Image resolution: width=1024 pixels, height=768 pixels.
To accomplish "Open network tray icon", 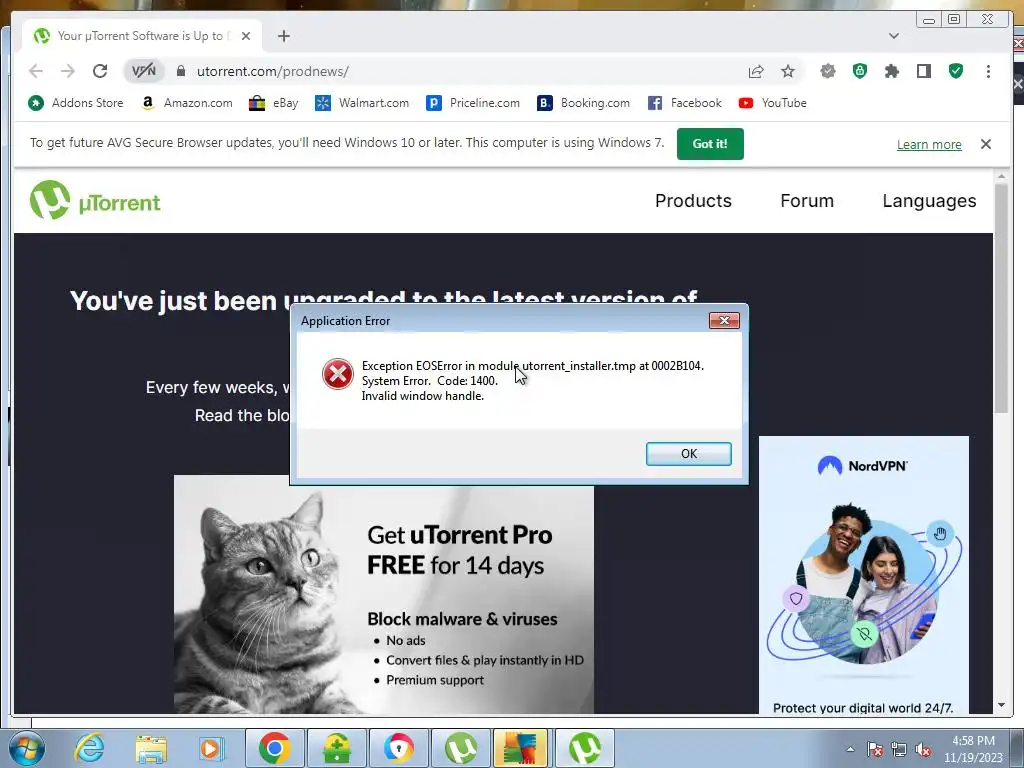I will (x=899, y=749).
